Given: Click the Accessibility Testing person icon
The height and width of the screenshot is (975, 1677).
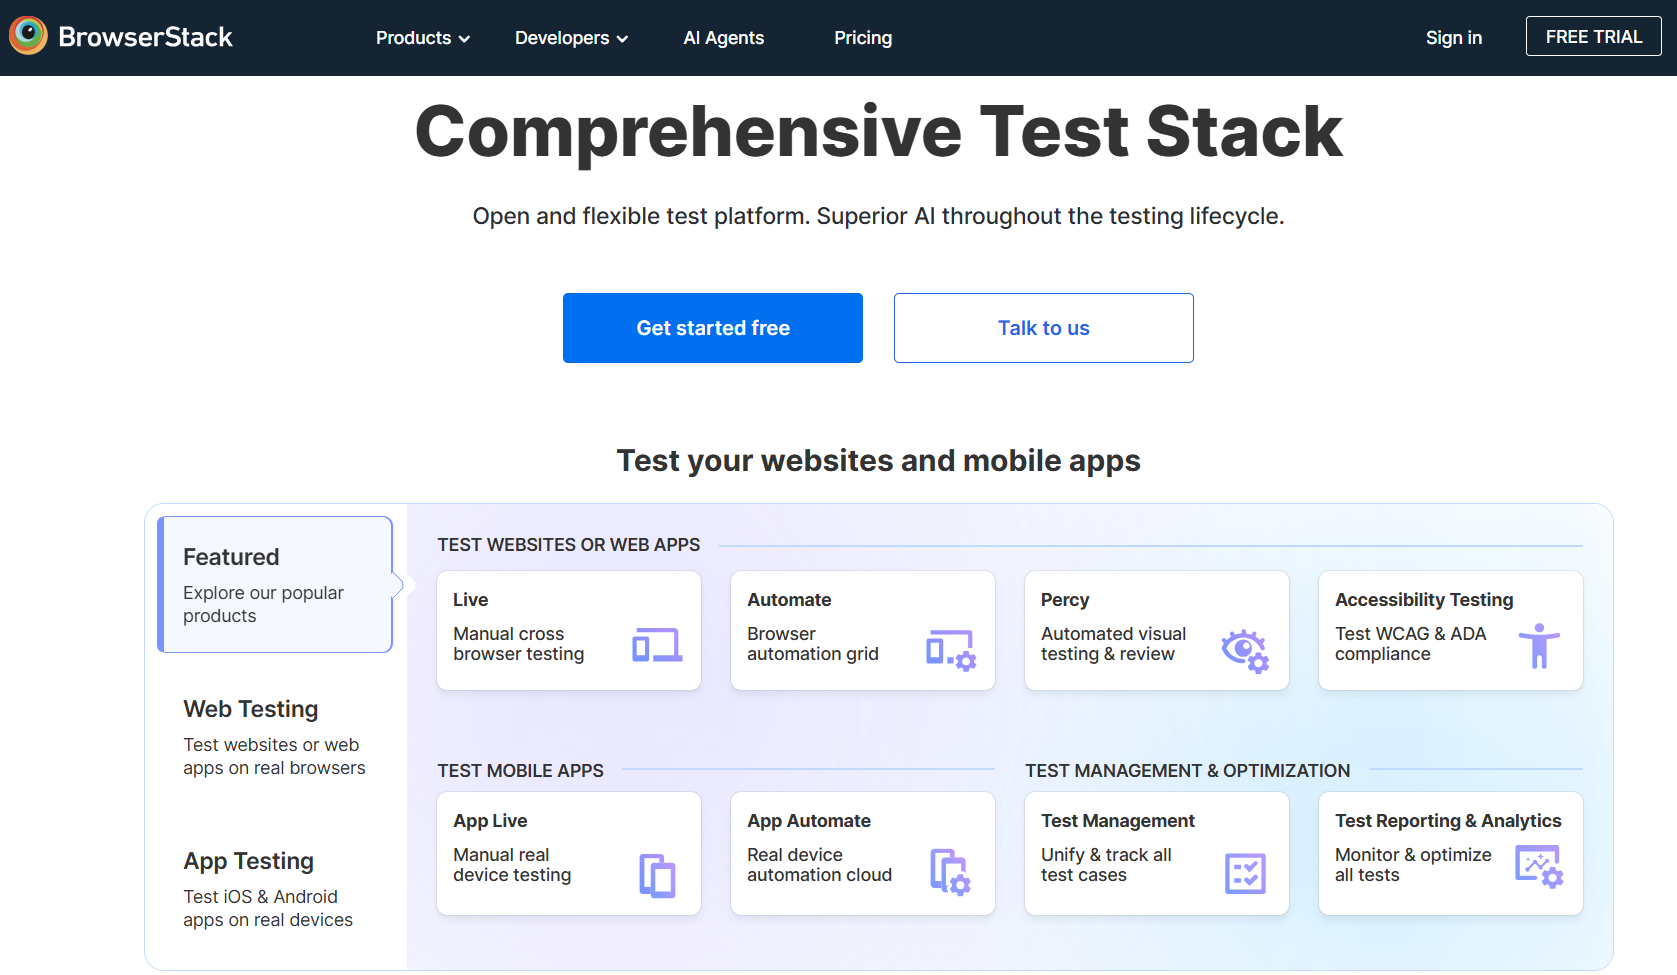Looking at the screenshot, I should (x=1538, y=646).
